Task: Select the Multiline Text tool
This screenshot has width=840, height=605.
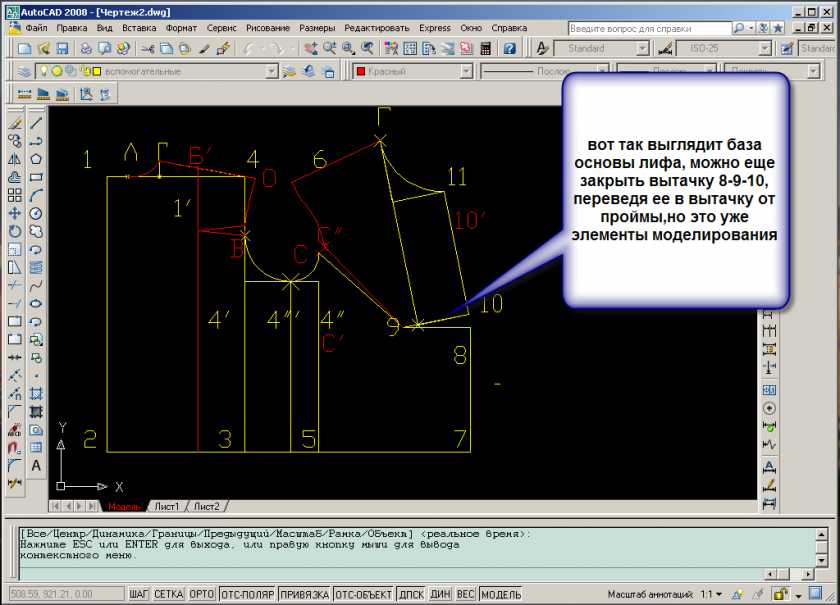Action: (36, 465)
